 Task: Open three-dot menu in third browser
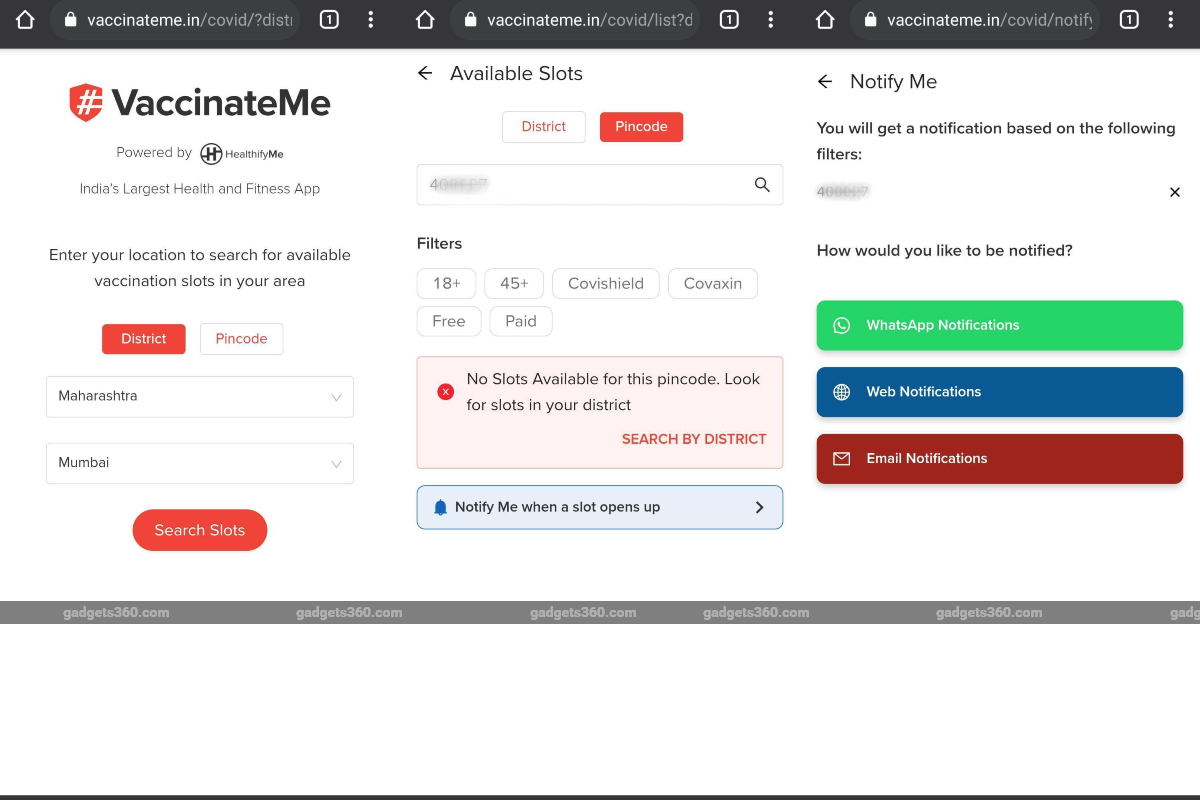click(1171, 19)
